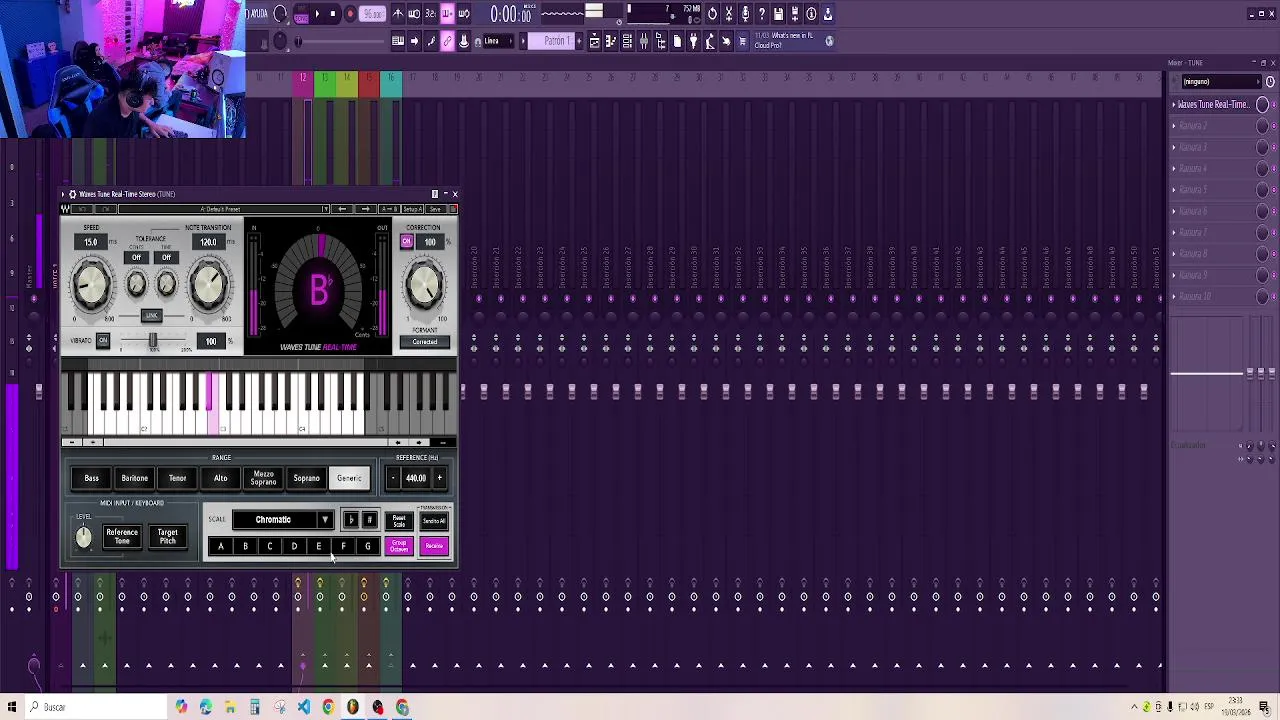Expand the Waves Tune Real-Time mixer slot arrow
The width and height of the screenshot is (1280, 720).
point(1175,104)
